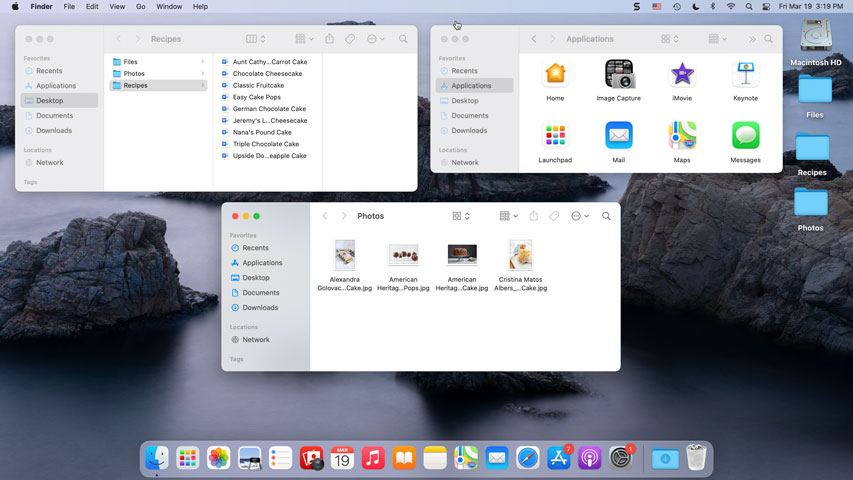Screen dimensions: 853x480
Task: Open the Go menu
Action: (x=140, y=7)
